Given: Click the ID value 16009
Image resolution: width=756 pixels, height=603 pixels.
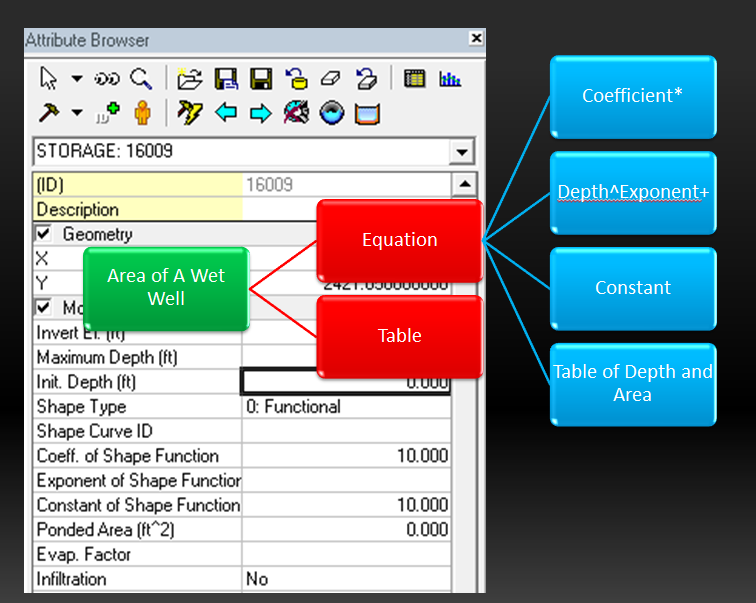Looking at the screenshot, I should [x=270, y=185].
